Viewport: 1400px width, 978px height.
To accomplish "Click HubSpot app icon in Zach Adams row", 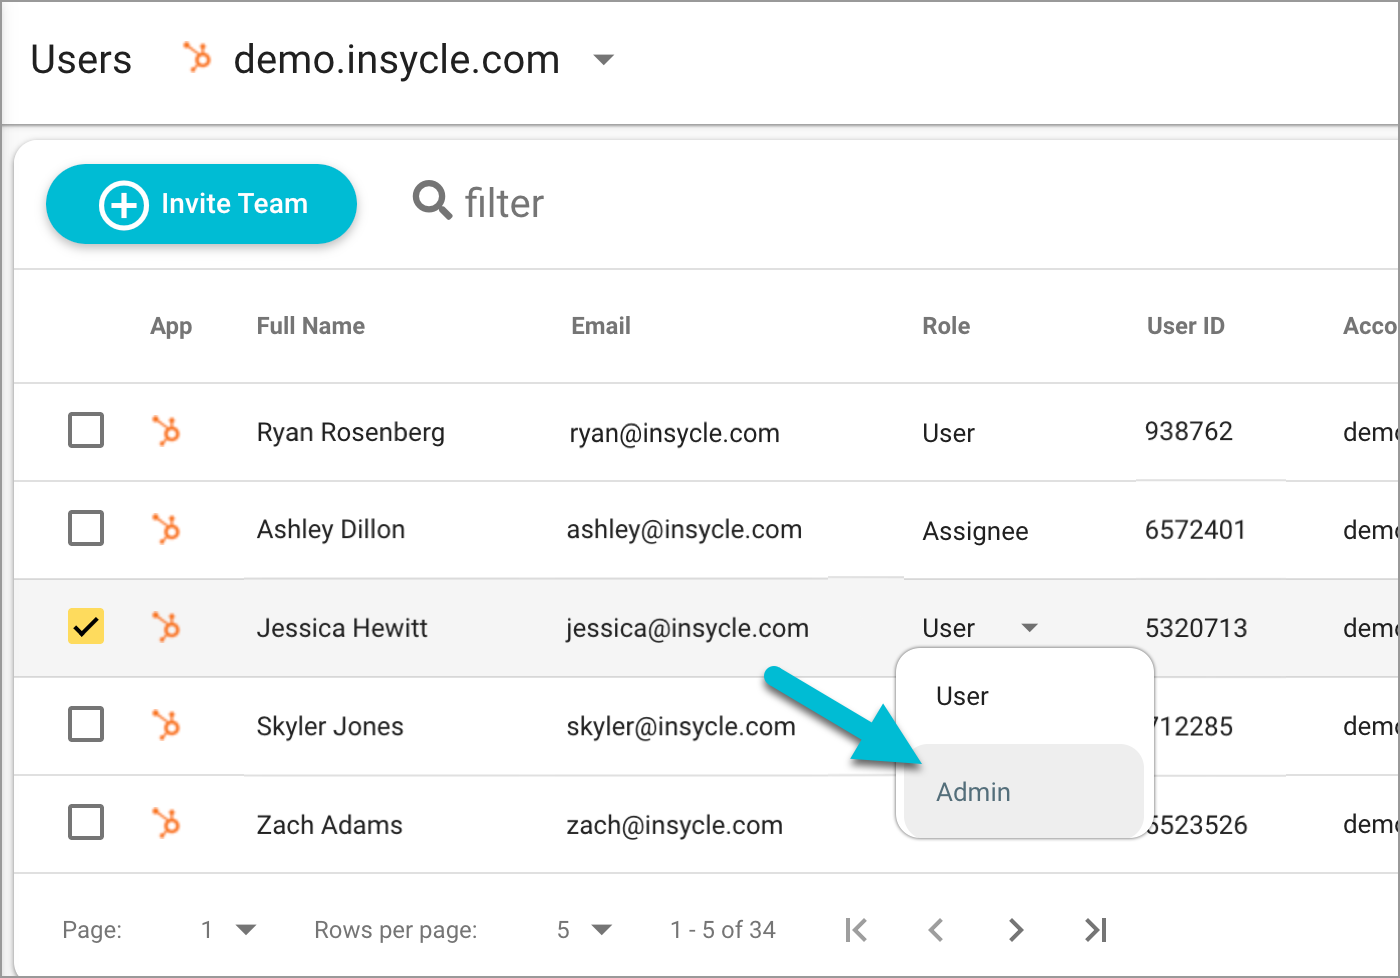I will 166,823.
